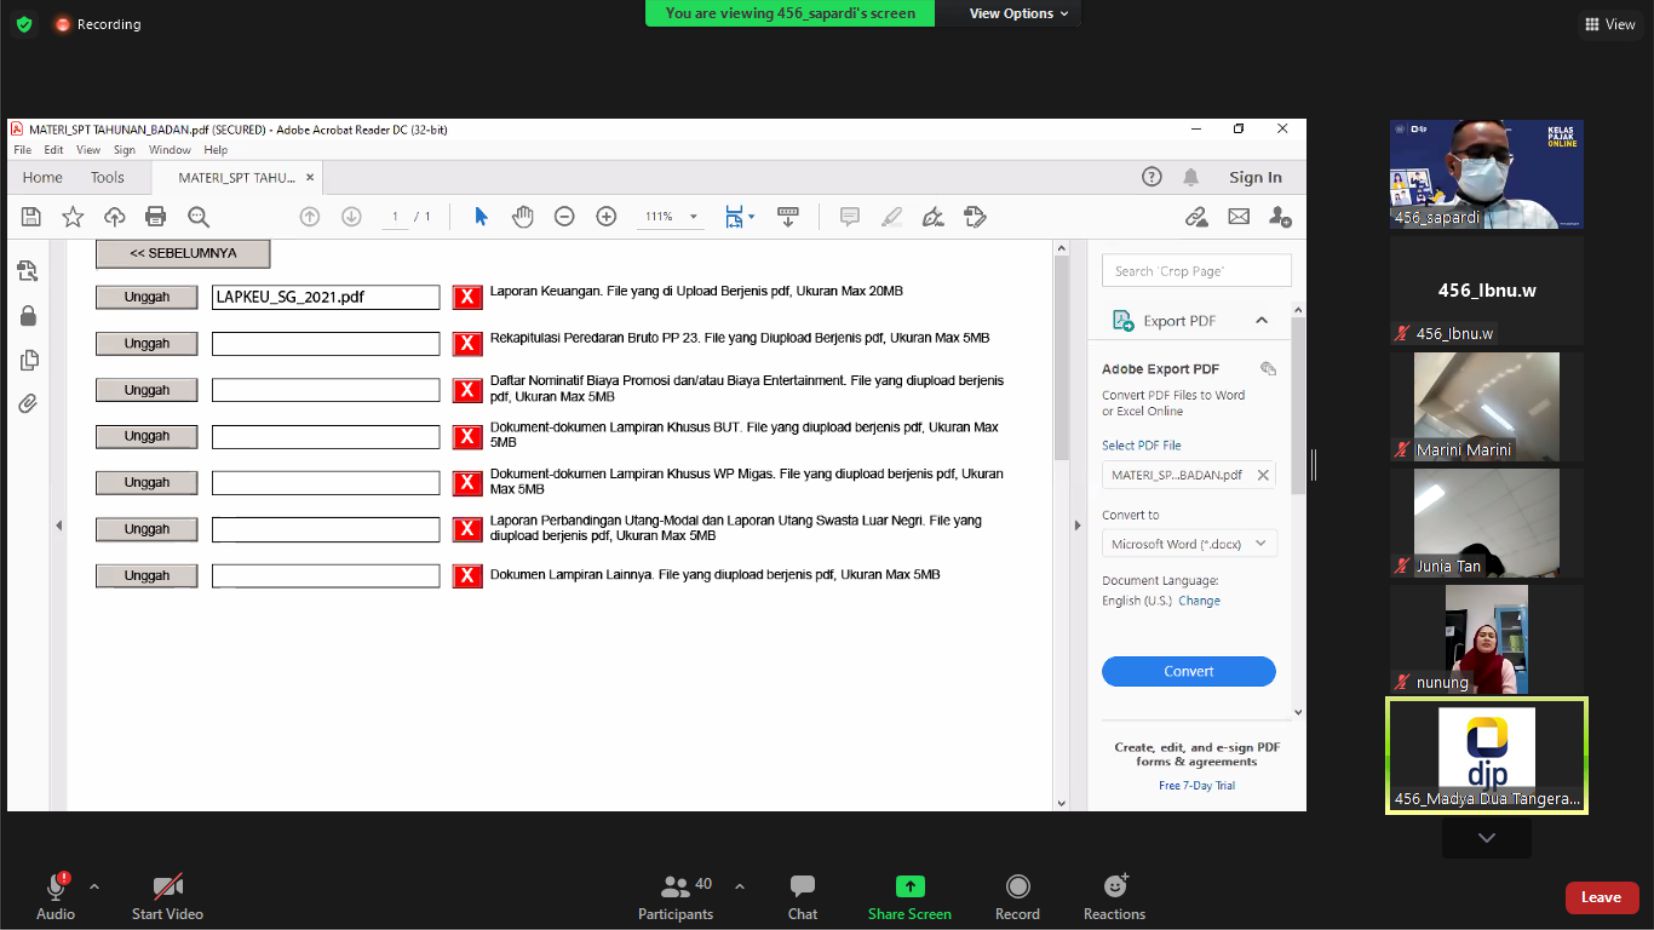Select the Hand pan tool in Acrobat
The width and height of the screenshot is (1654, 930).
(522, 217)
